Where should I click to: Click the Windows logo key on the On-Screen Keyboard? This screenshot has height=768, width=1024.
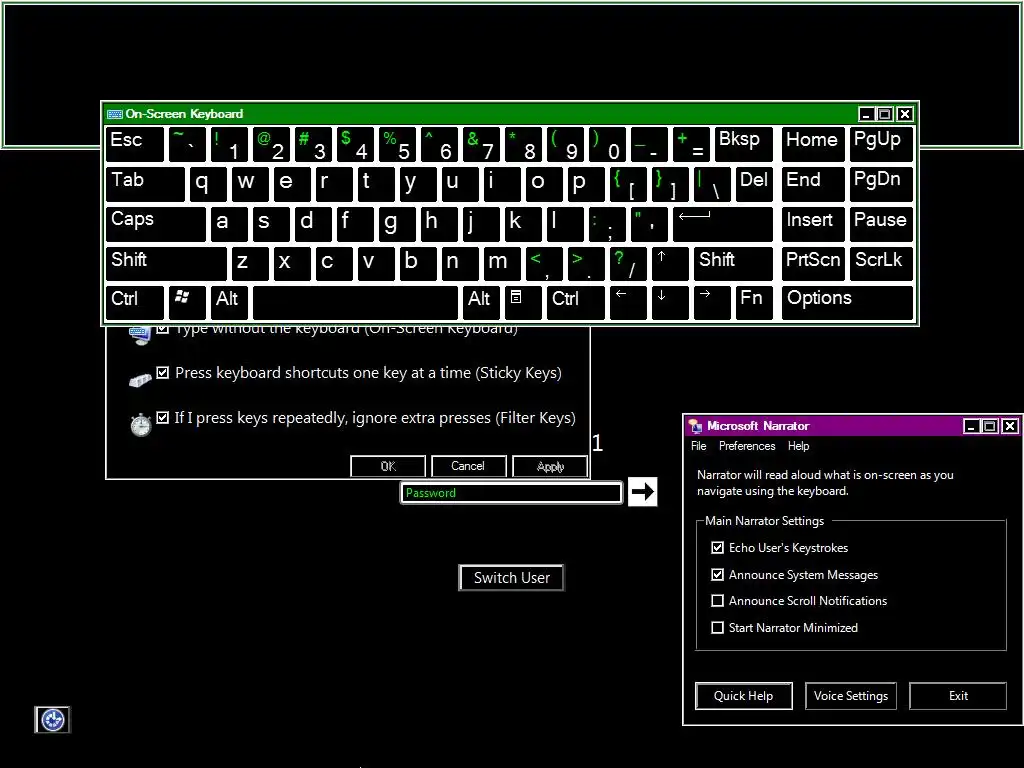tap(187, 302)
